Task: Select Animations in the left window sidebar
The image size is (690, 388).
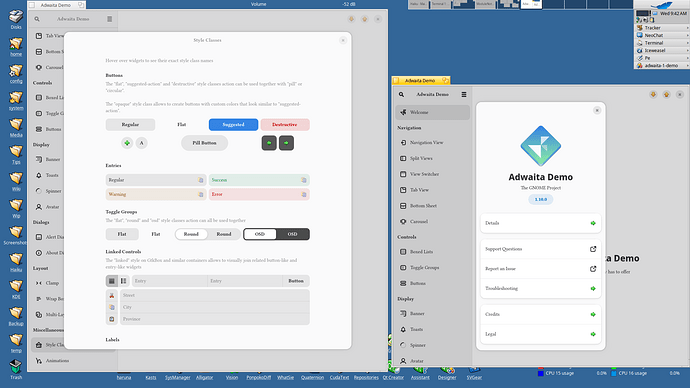Action: [x=73, y=361]
